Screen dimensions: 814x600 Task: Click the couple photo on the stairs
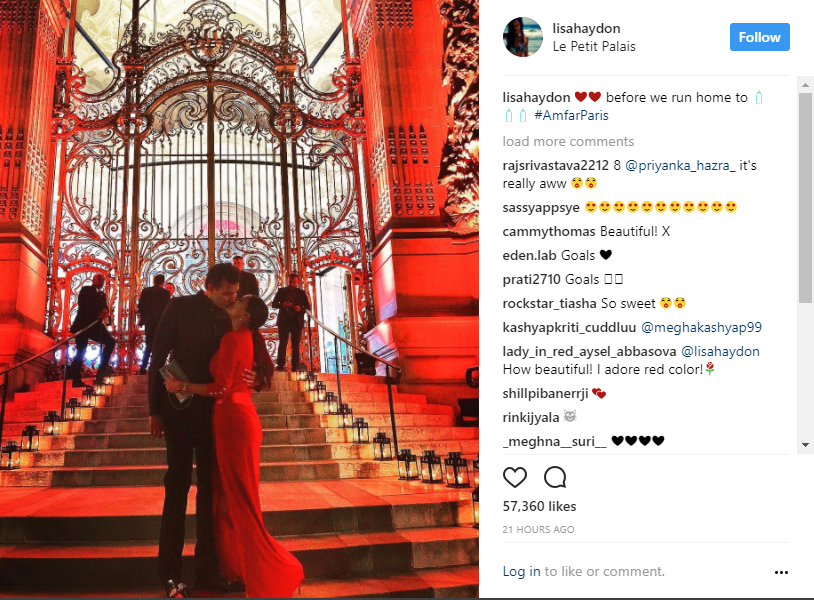239,299
